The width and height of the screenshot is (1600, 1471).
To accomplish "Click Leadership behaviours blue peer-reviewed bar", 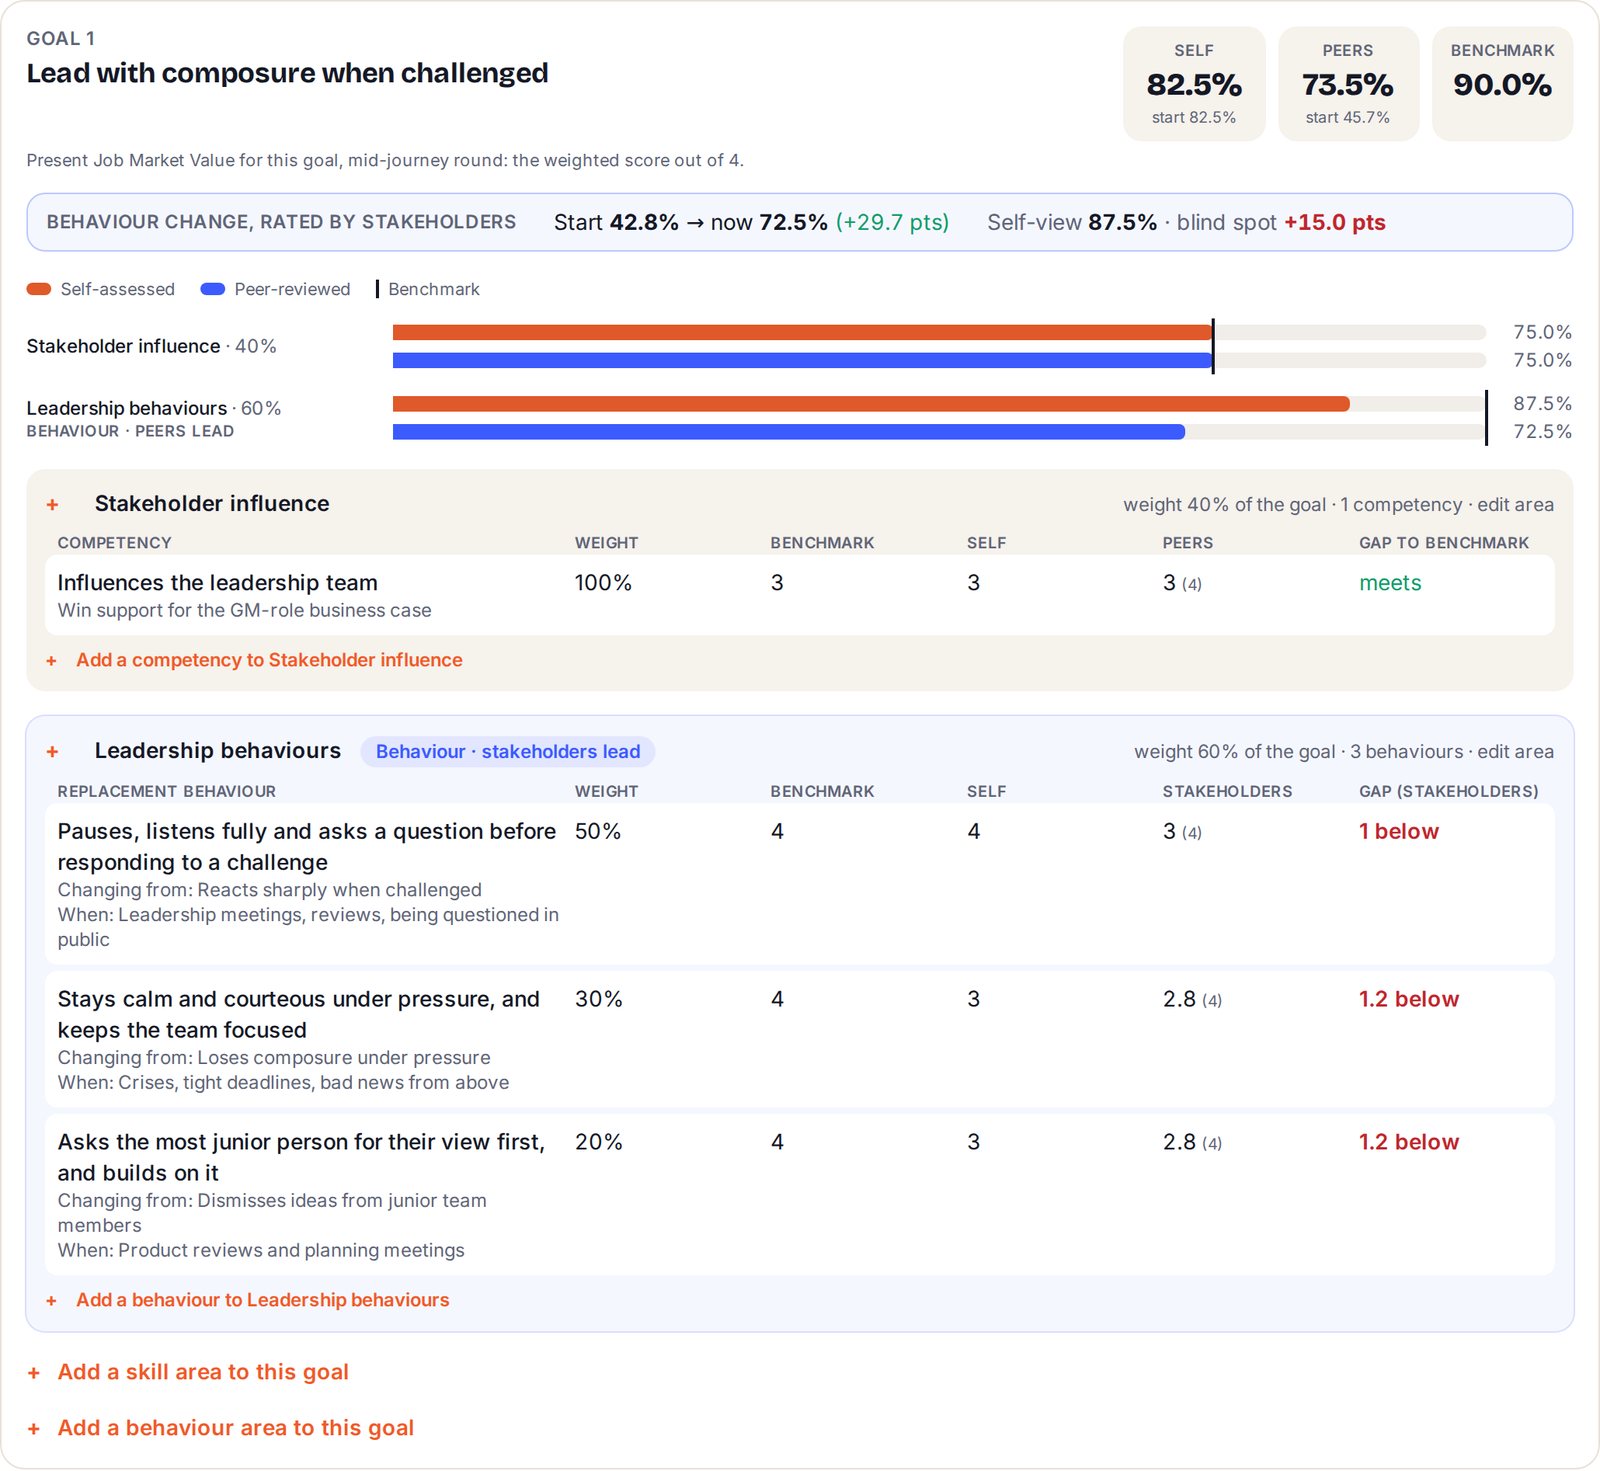I will click(x=789, y=432).
